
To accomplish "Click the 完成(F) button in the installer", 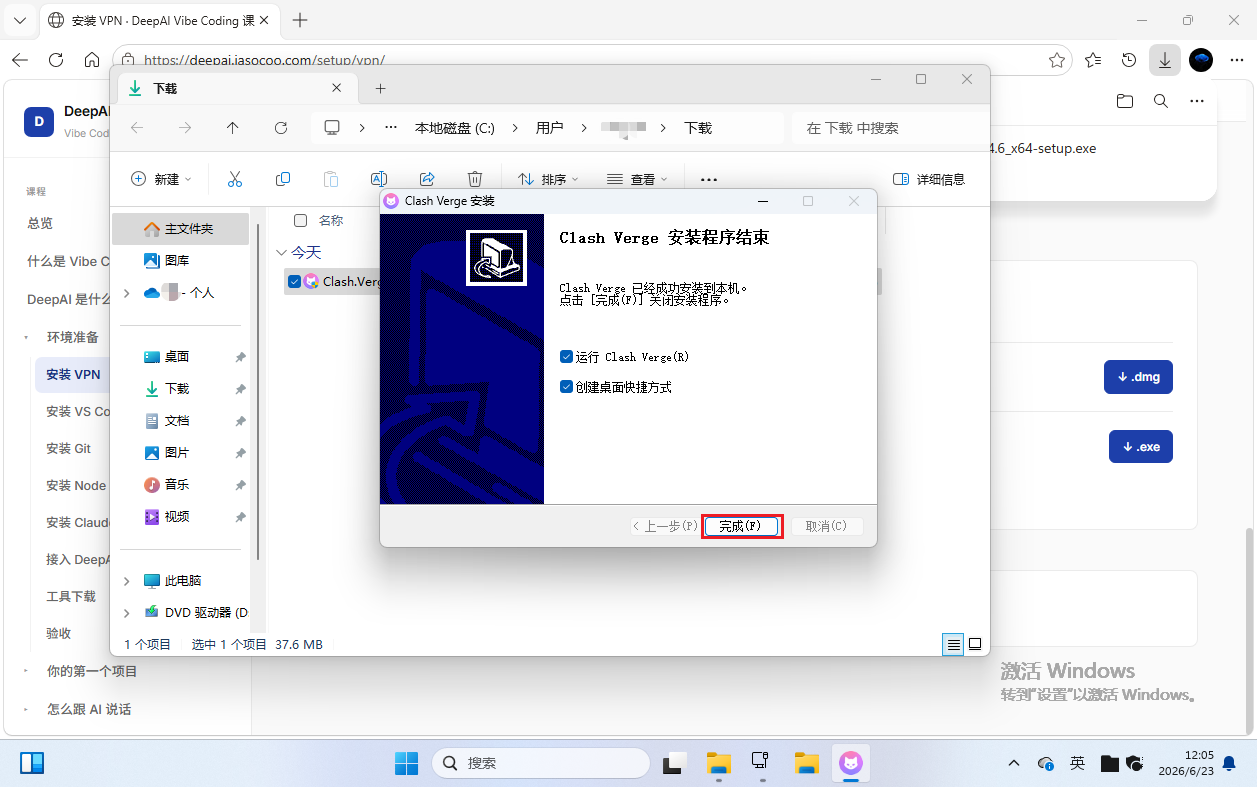I will pyautogui.click(x=741, y=526).
